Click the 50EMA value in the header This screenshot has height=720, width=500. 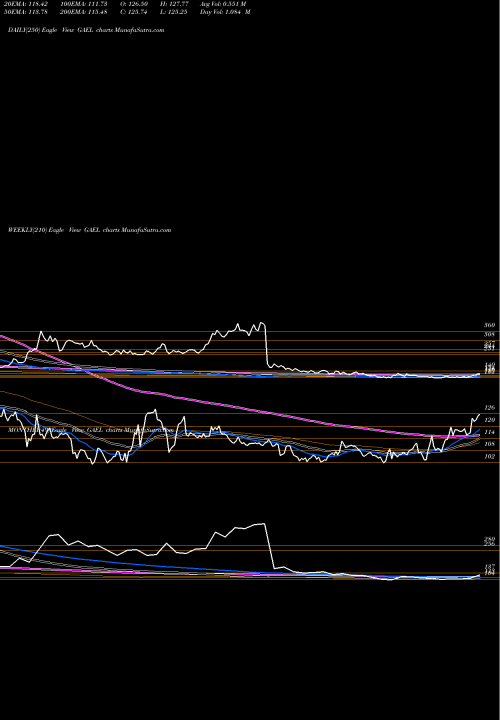[x=28, y=12]
